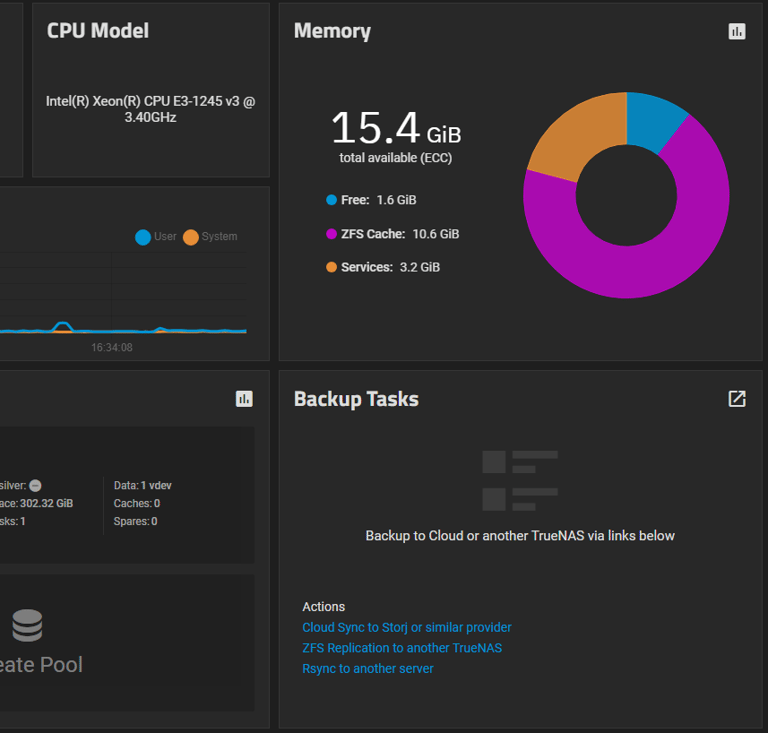Click 'Free: 1.6 GiB' text
This screenshot has height=733, width=768.
(x=379, y=200)
